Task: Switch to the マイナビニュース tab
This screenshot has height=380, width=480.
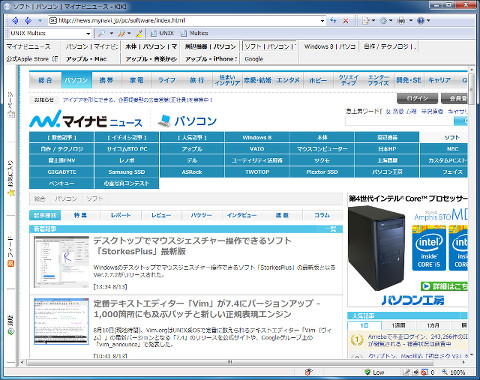Action: [x=32, y=47]
